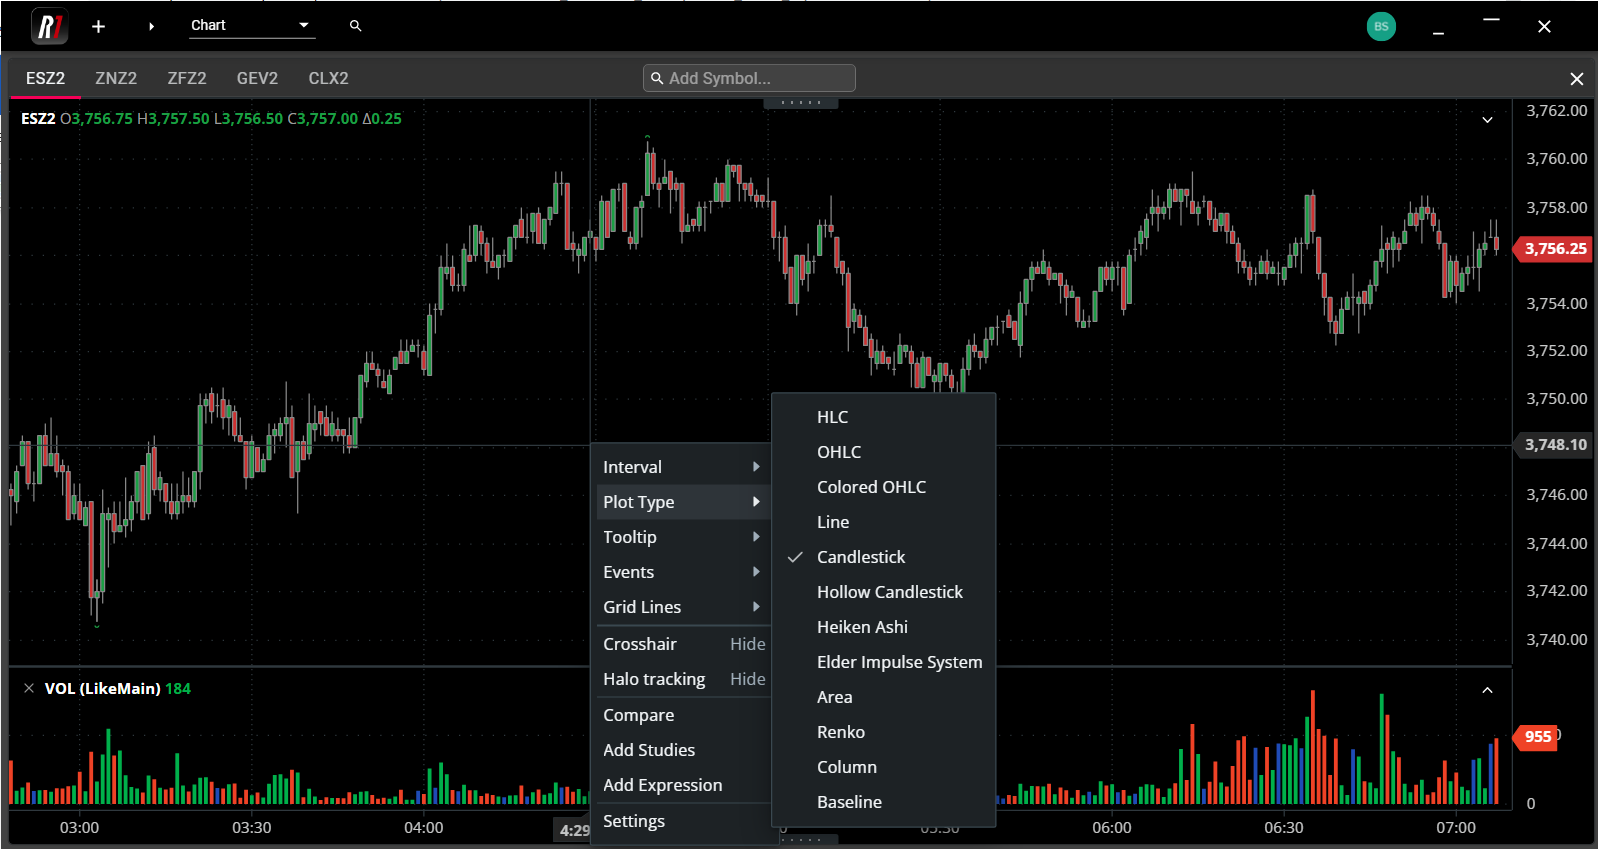This screenshot has width=1598, height=849.
Task: Switch to the ESZ2 symbol tab
Action: click(x=45, y=78)
